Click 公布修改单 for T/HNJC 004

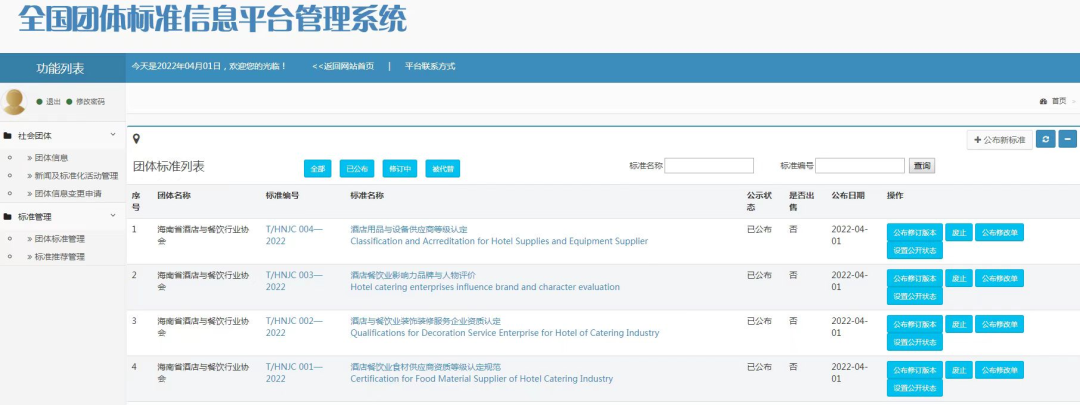click(999, 233)
